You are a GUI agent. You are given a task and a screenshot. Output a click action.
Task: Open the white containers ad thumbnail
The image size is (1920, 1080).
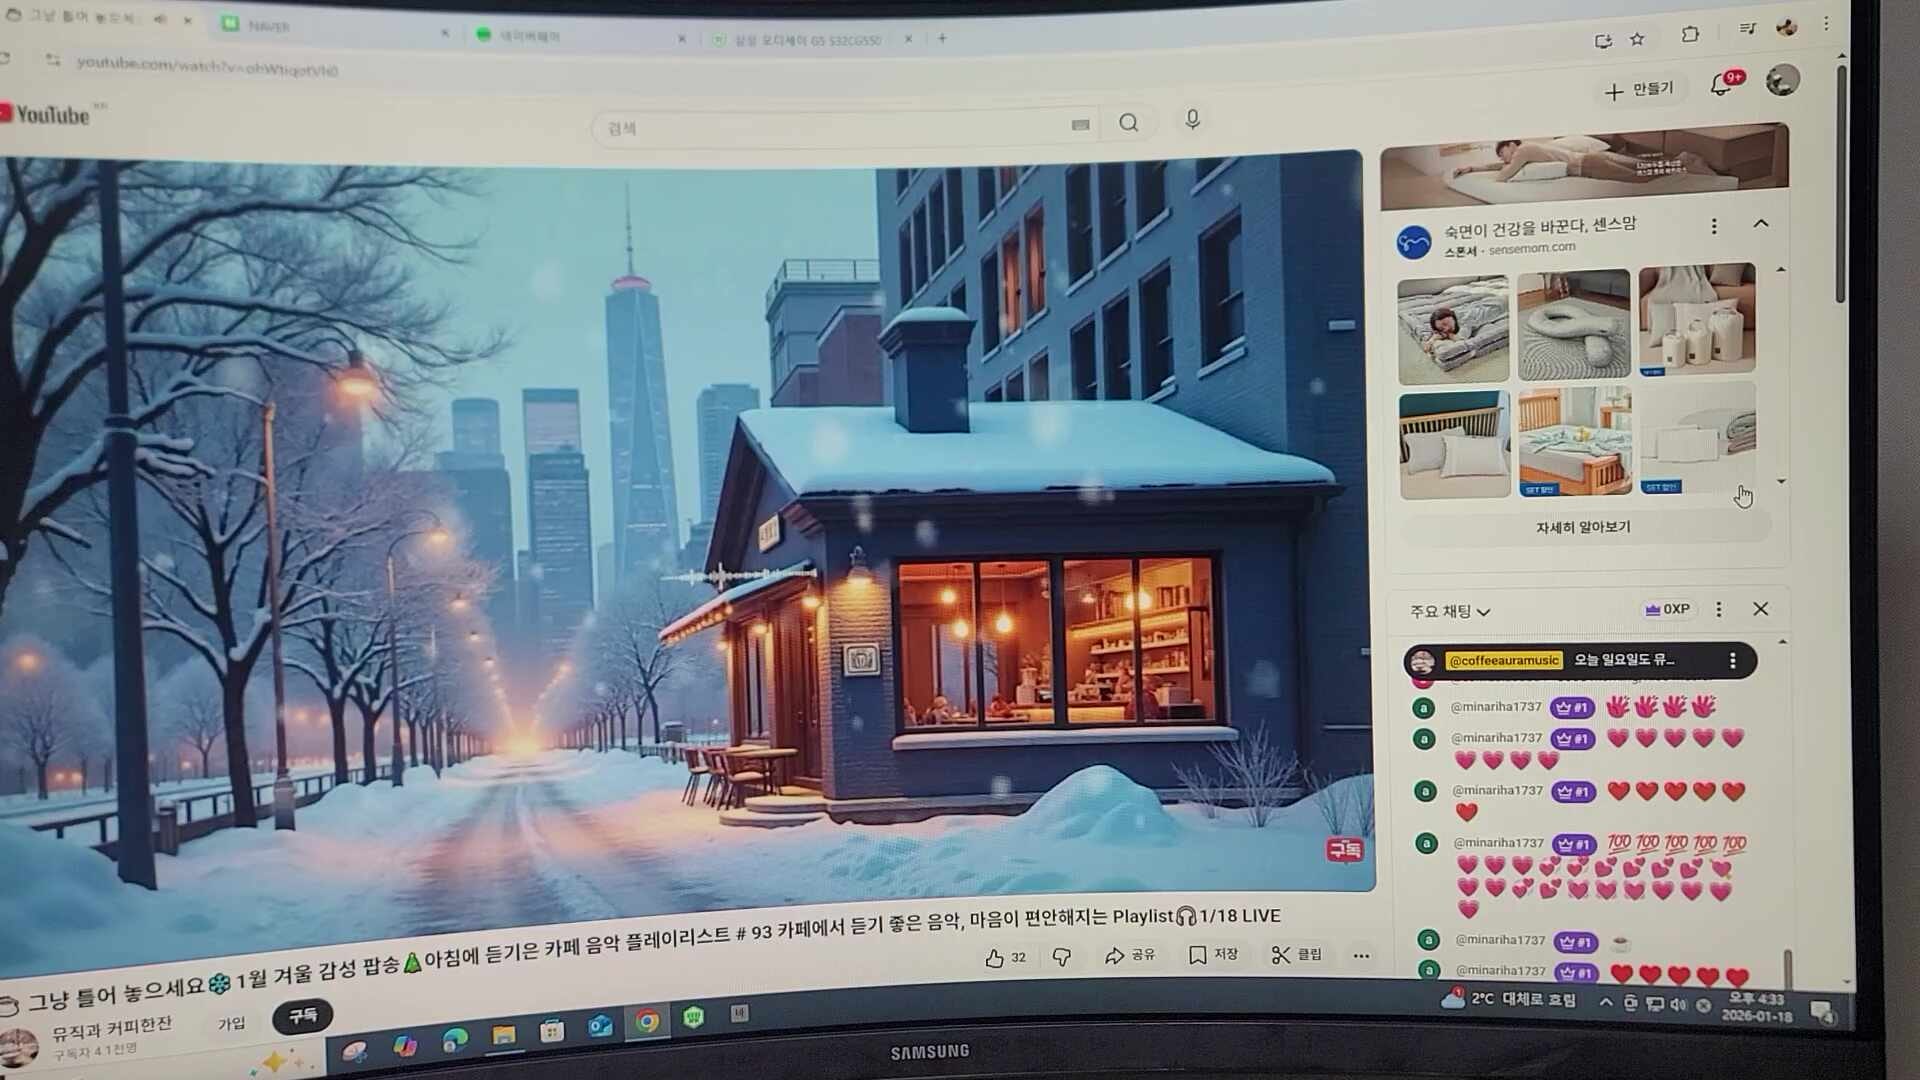coord(1696,319)
